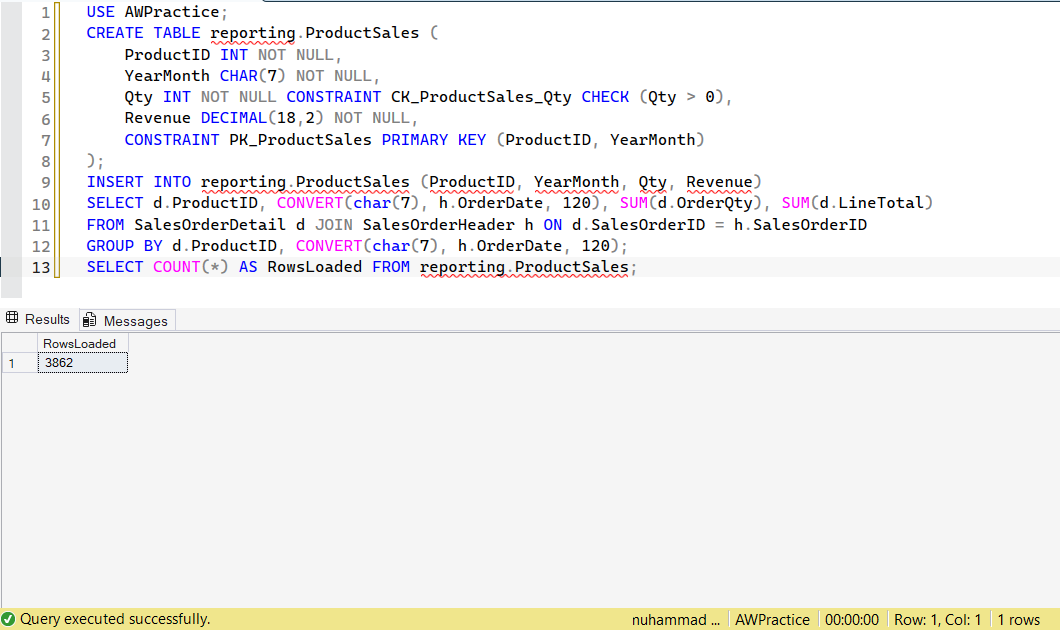This screenshot has width=1060, height=630.
Task: Click 'INSERT INTO' keyword on line 9
Action: pos(139,182)
